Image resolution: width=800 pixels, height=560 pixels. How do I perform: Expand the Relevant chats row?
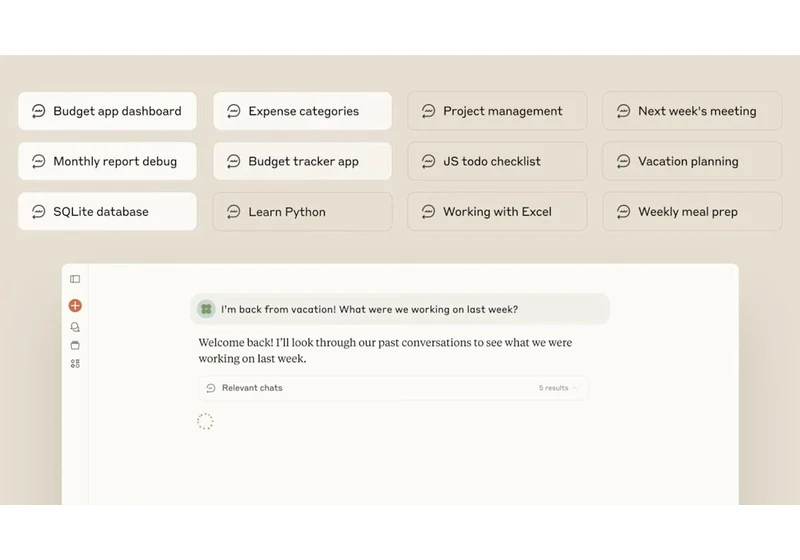click(x=393, y=388)
